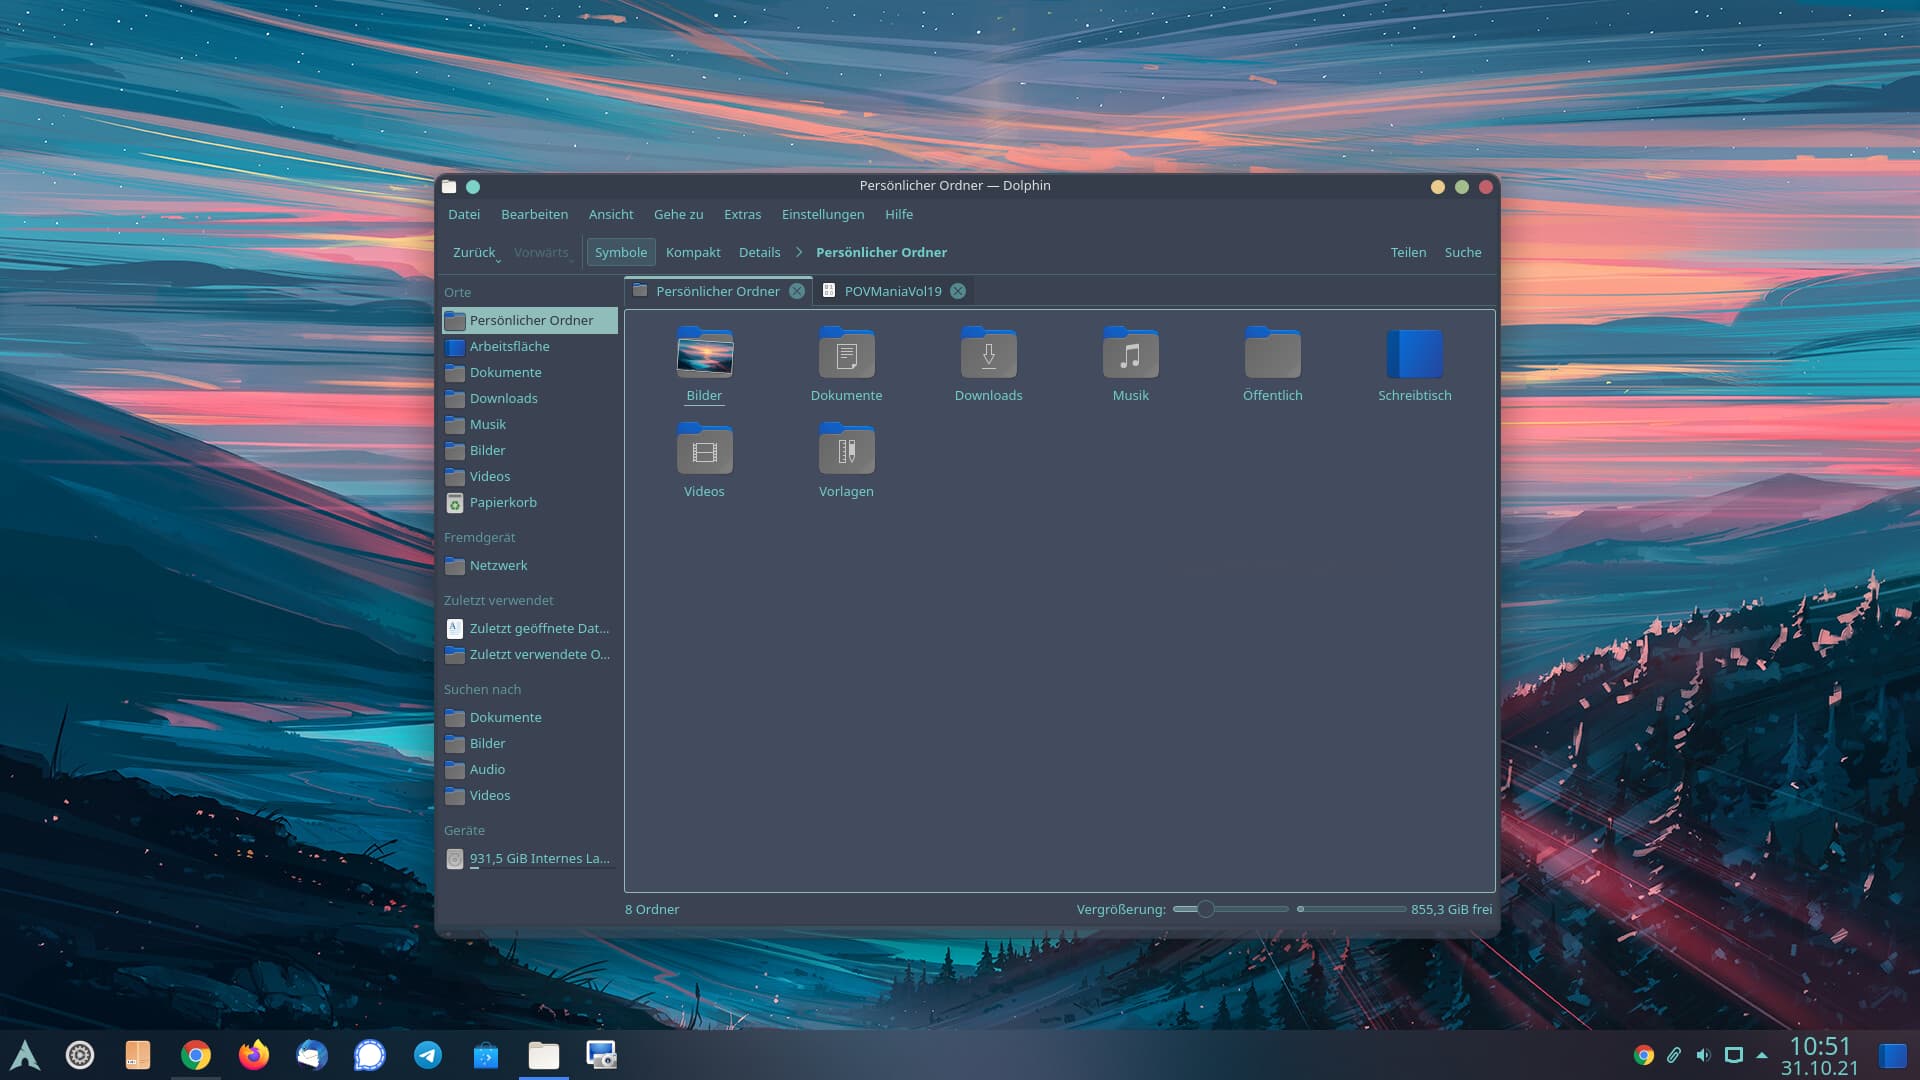This screenshot has height=1080, width=1920.
Task: Open Suche to search files
Action: (1462, 252)
